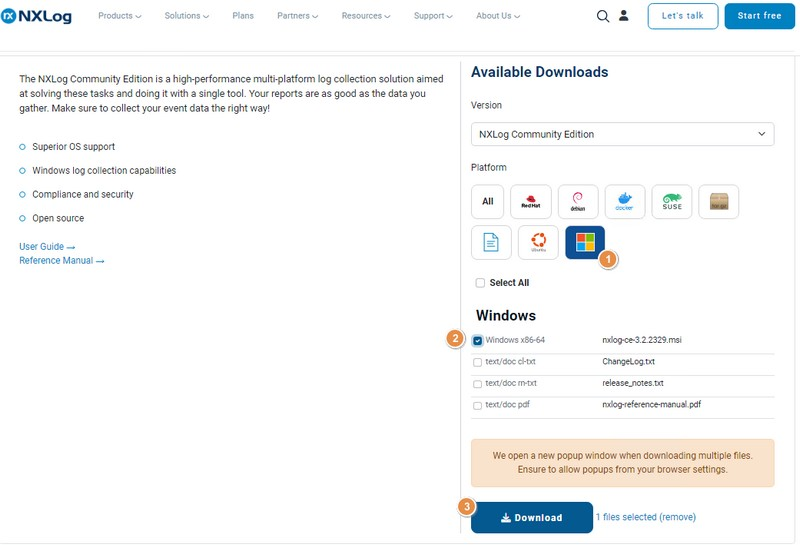Screen dimensions: 800x545
Task: Click the Windows platform icon
Action: pyautogui.click(x=585, y=242)
